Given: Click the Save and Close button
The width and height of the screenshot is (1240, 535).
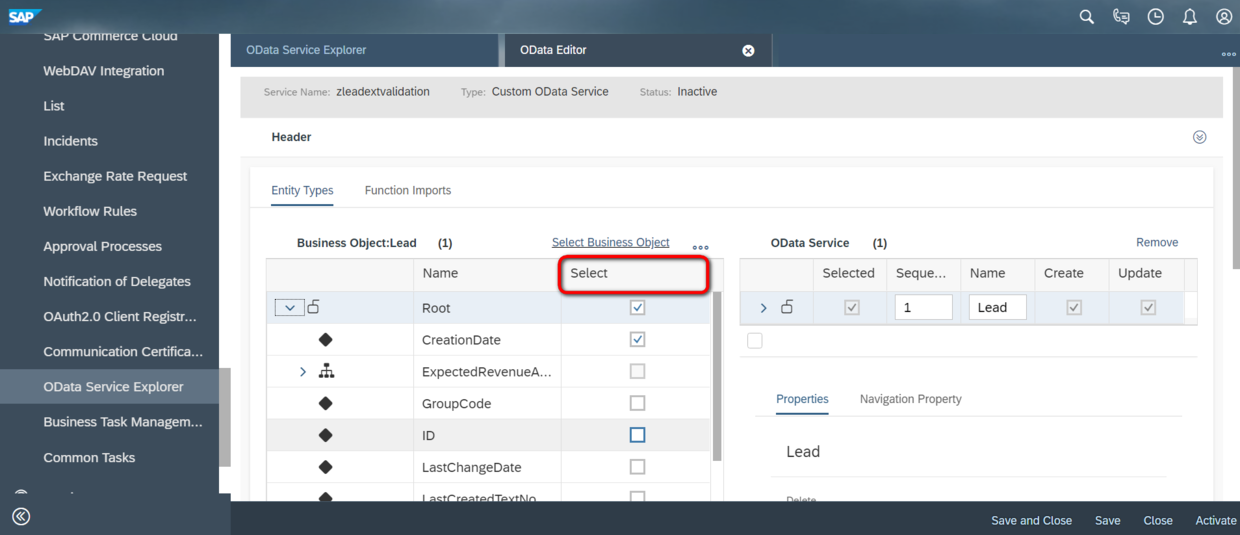Looking at the screenshot, I should (x=1031, y=520).
